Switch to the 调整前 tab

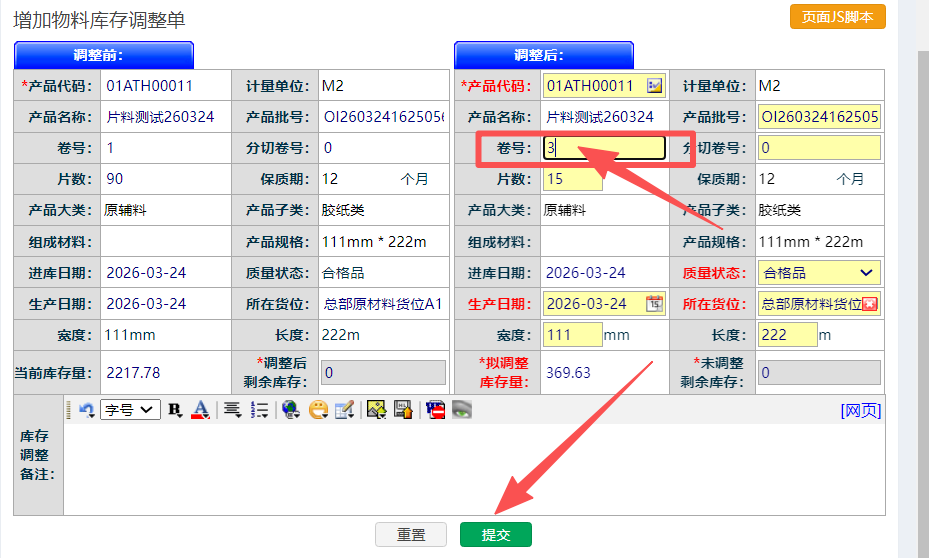click(x=104, y=55)
